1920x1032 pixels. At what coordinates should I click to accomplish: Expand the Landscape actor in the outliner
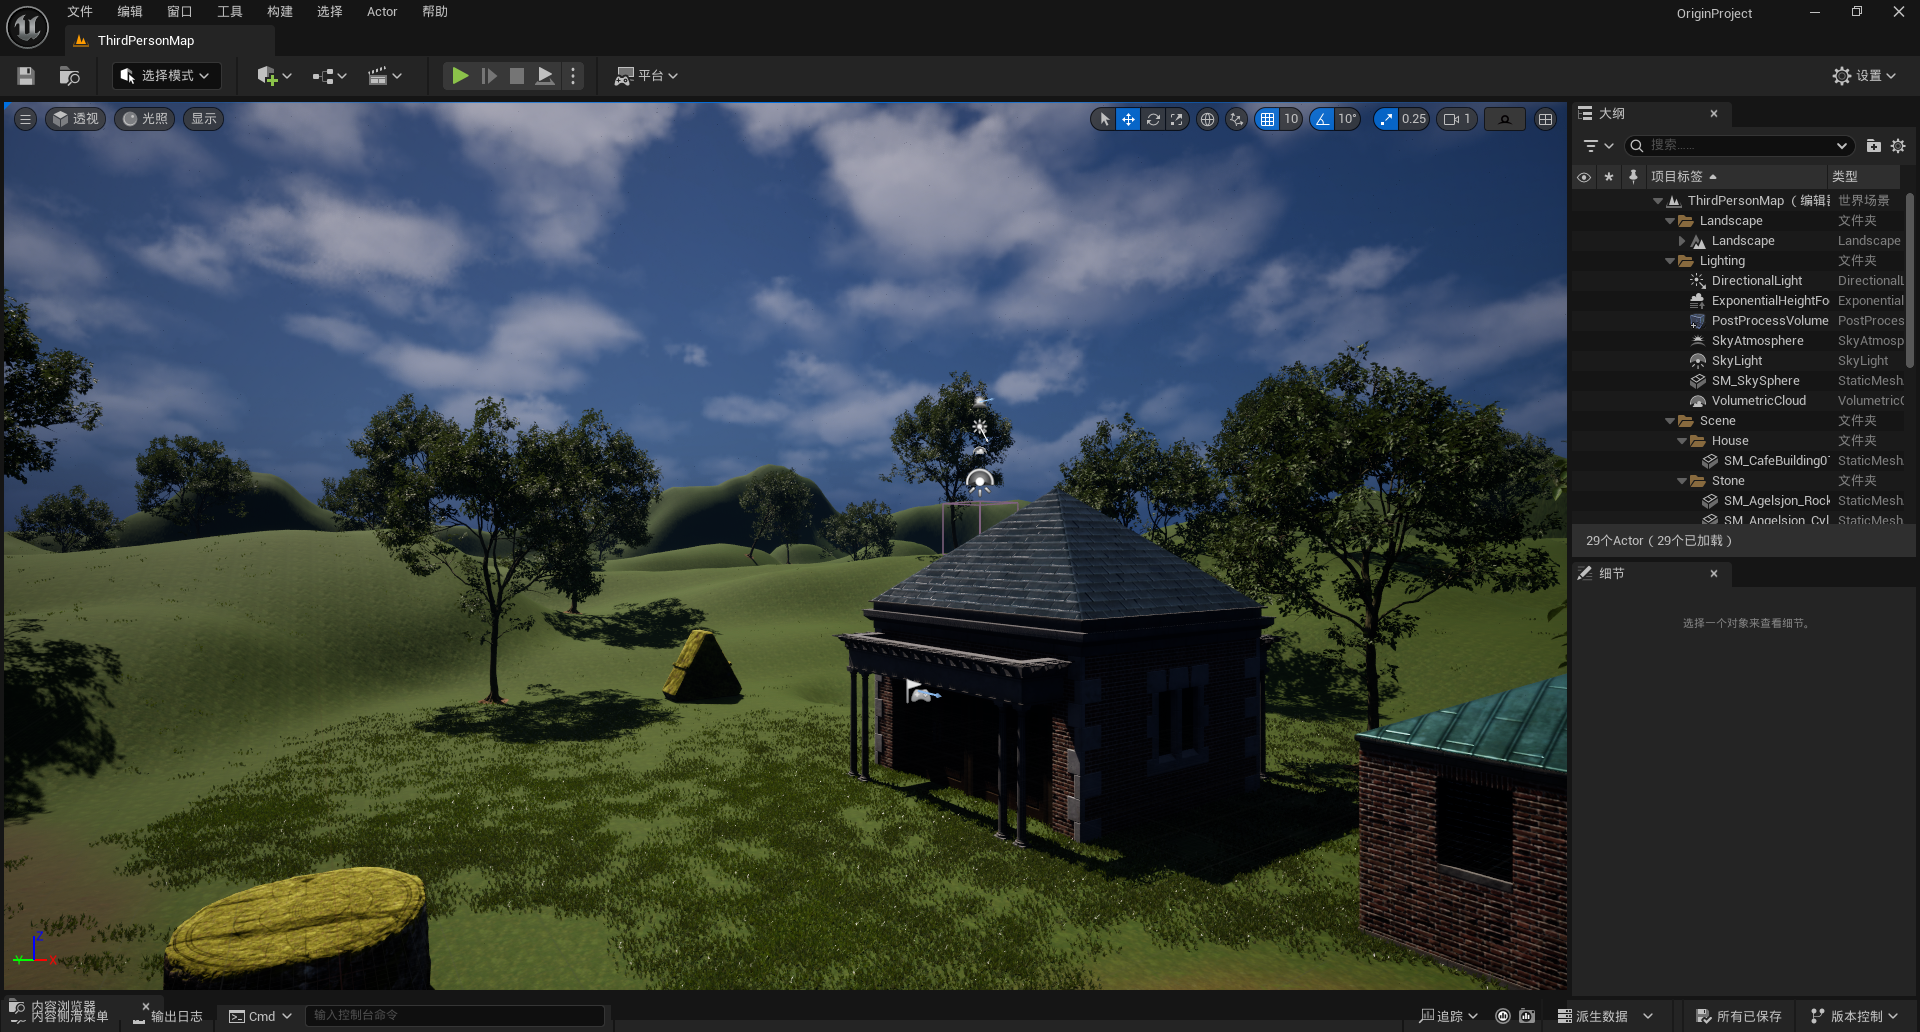[1682, 241]
